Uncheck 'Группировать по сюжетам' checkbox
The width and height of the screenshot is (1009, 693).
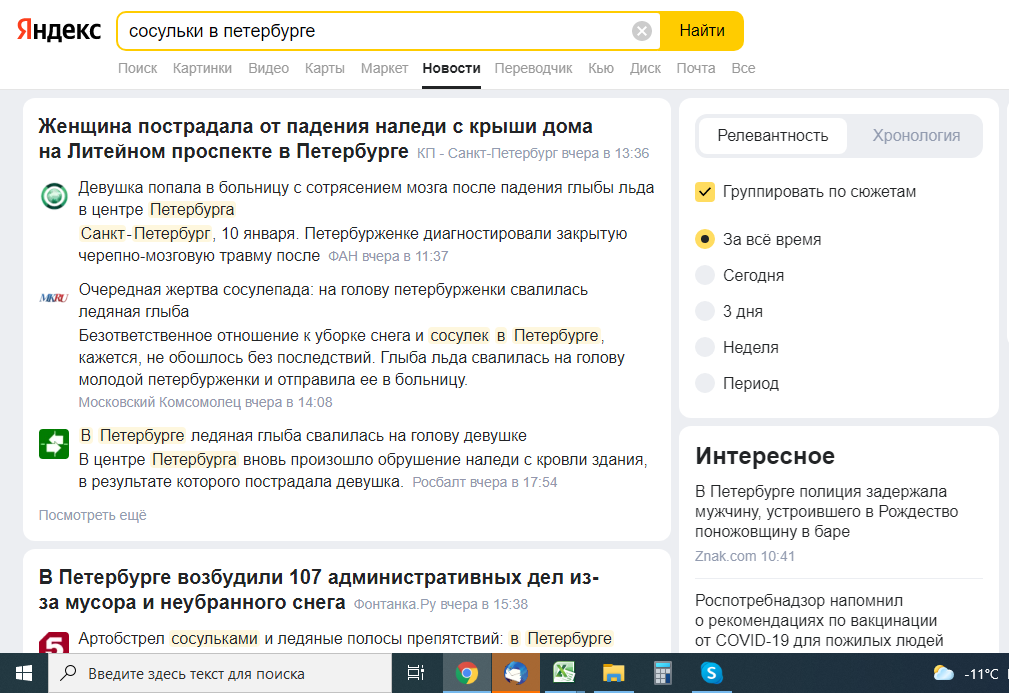click(x=705, y=192)
